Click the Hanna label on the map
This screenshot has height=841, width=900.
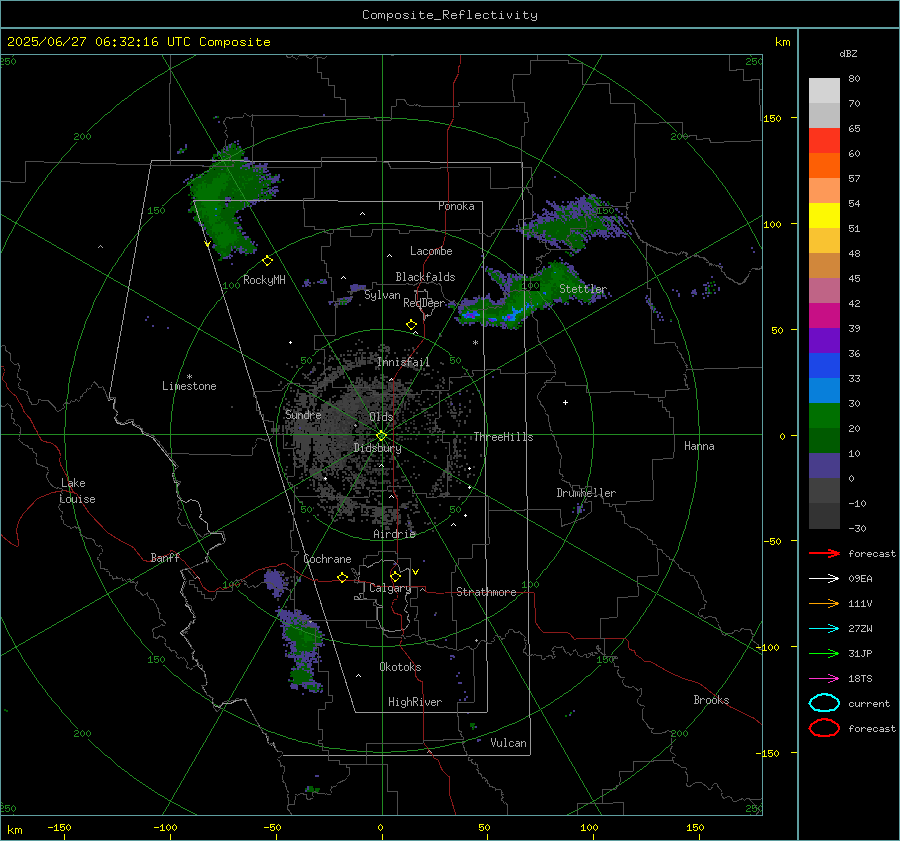699,446
